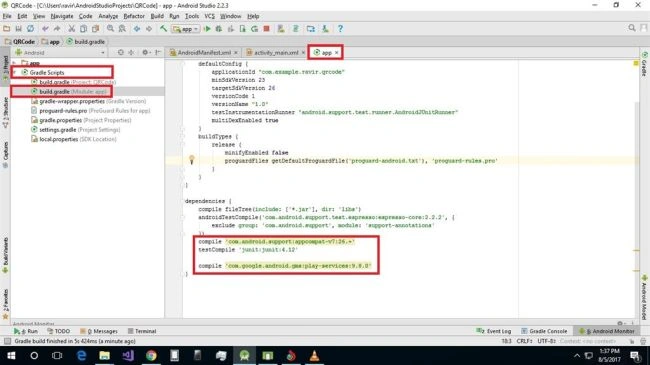Viewport: 650px width, 365px height.
Task: Toggle the Project side tool window
Action: pos(5,69)
